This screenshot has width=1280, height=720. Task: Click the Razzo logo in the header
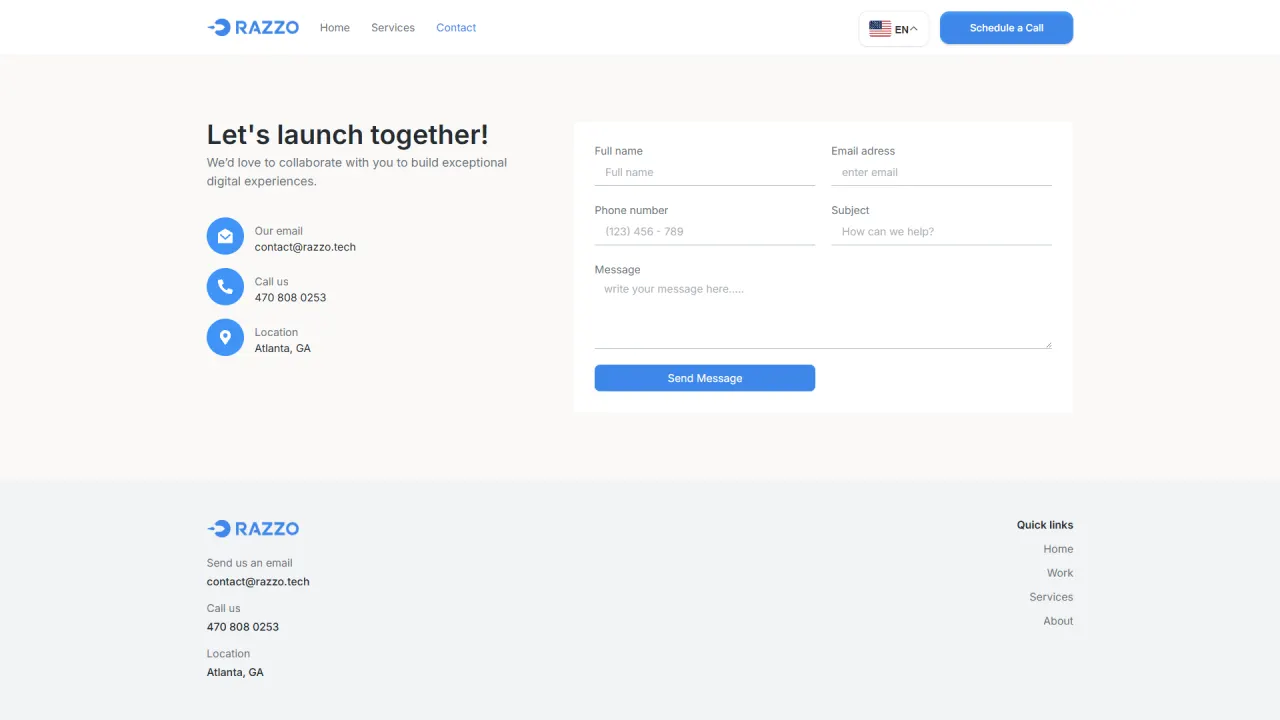[x=253, y=28]
